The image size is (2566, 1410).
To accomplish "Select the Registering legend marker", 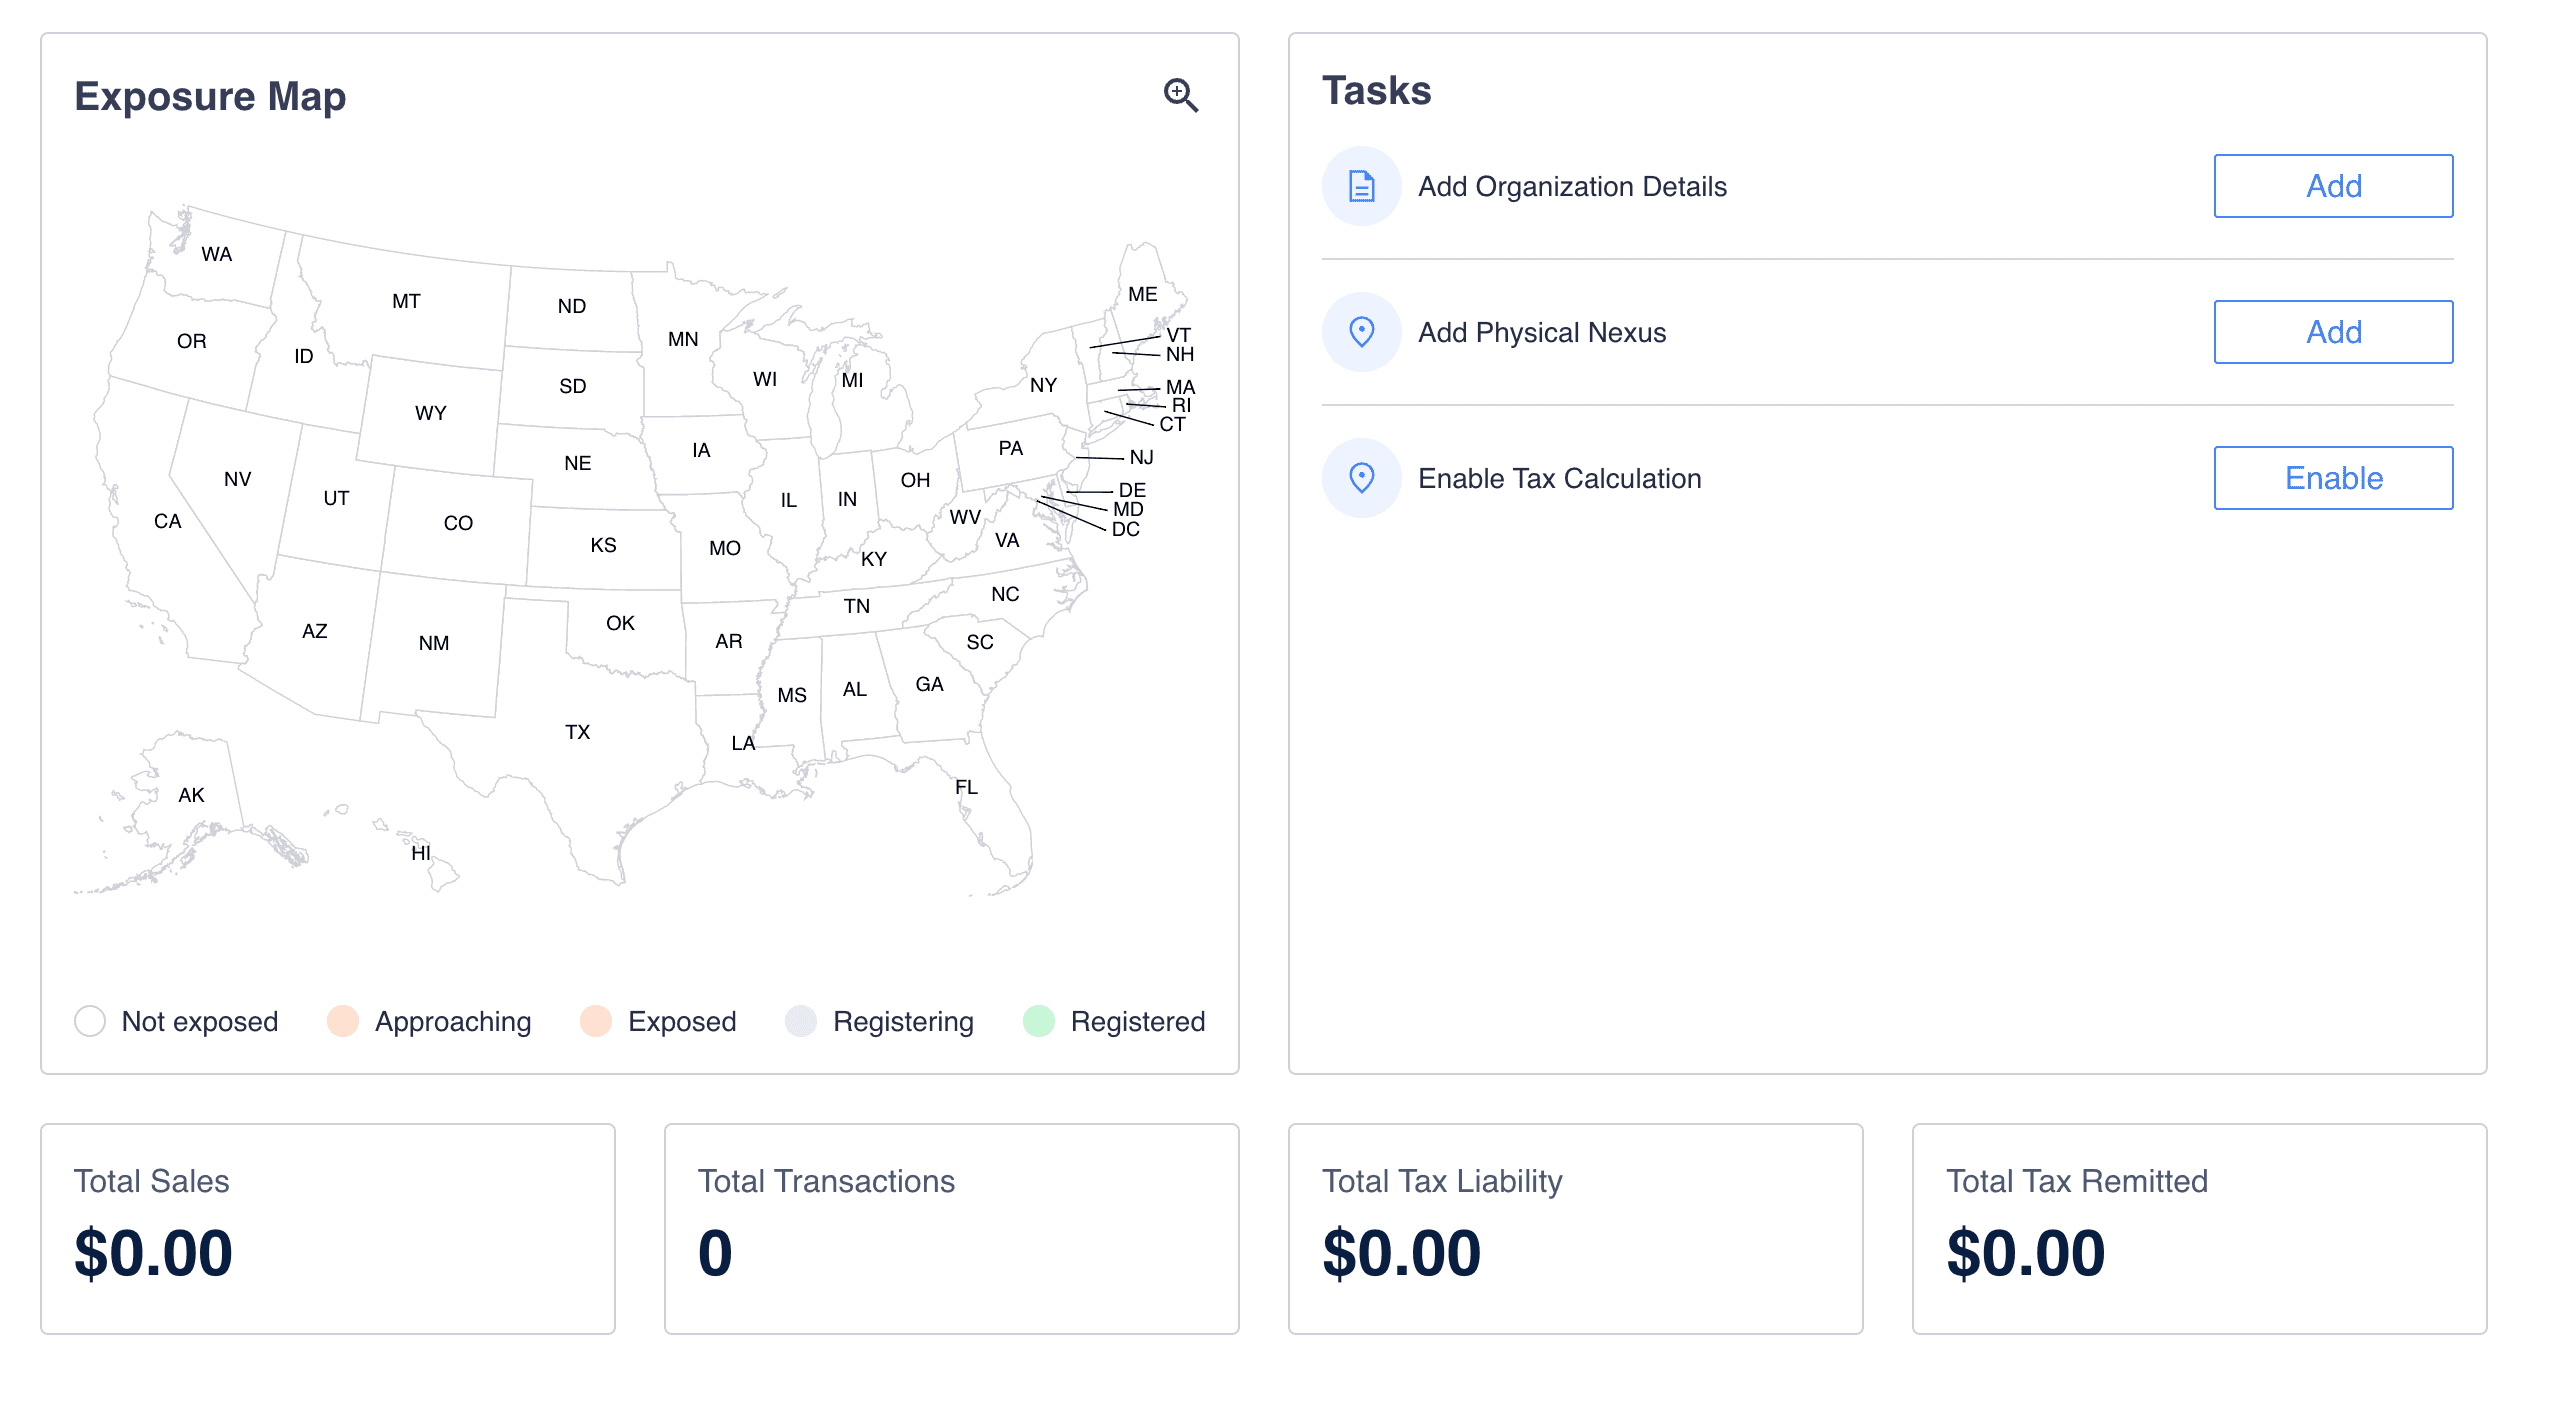I will tap(800, 1021).
